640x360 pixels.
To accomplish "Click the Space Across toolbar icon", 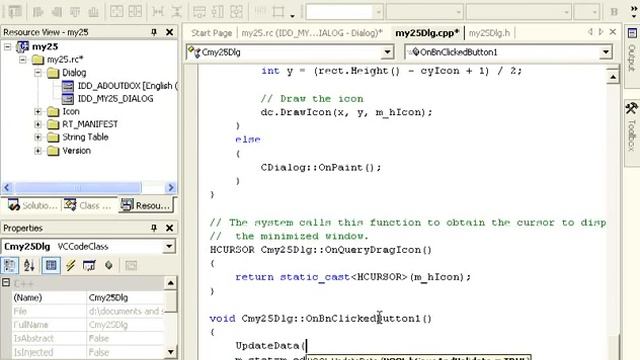I will [x=158, y=12].
